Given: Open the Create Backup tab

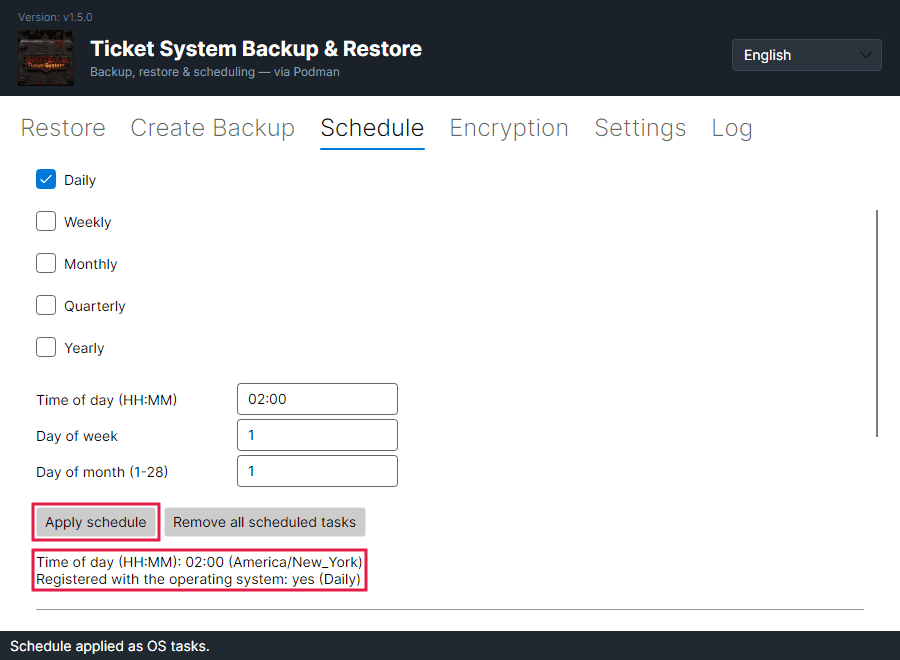Looking at the screenshot, I should tap(212, 128).
